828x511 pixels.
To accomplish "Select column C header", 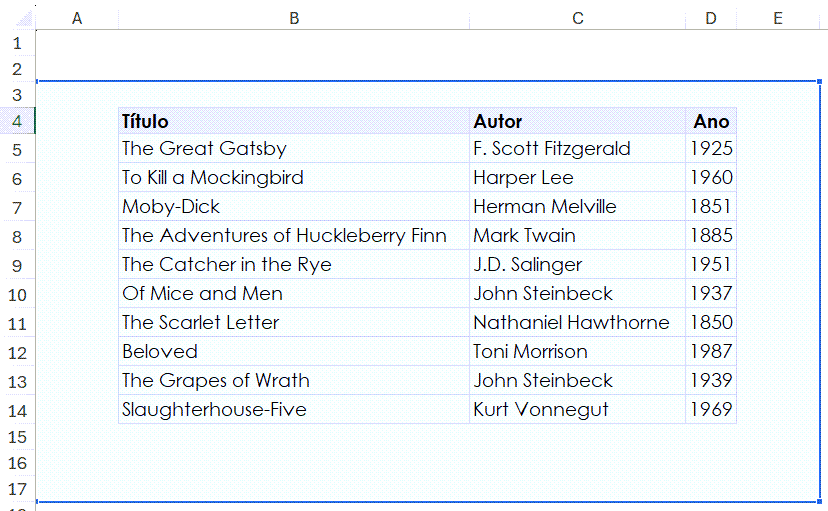I will pyautogui.click(x=577, y=19).
